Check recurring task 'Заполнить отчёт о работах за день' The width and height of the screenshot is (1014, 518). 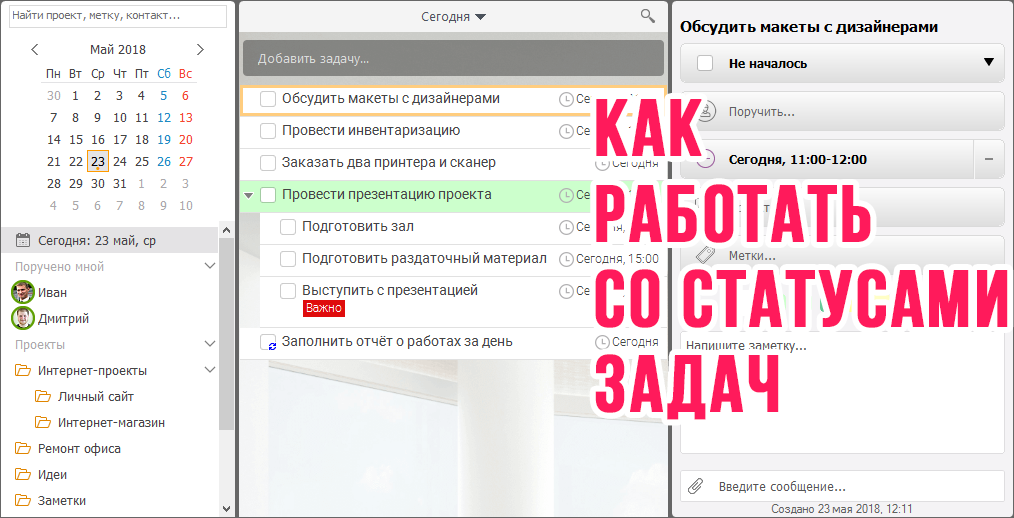click(x=268, y=341)
